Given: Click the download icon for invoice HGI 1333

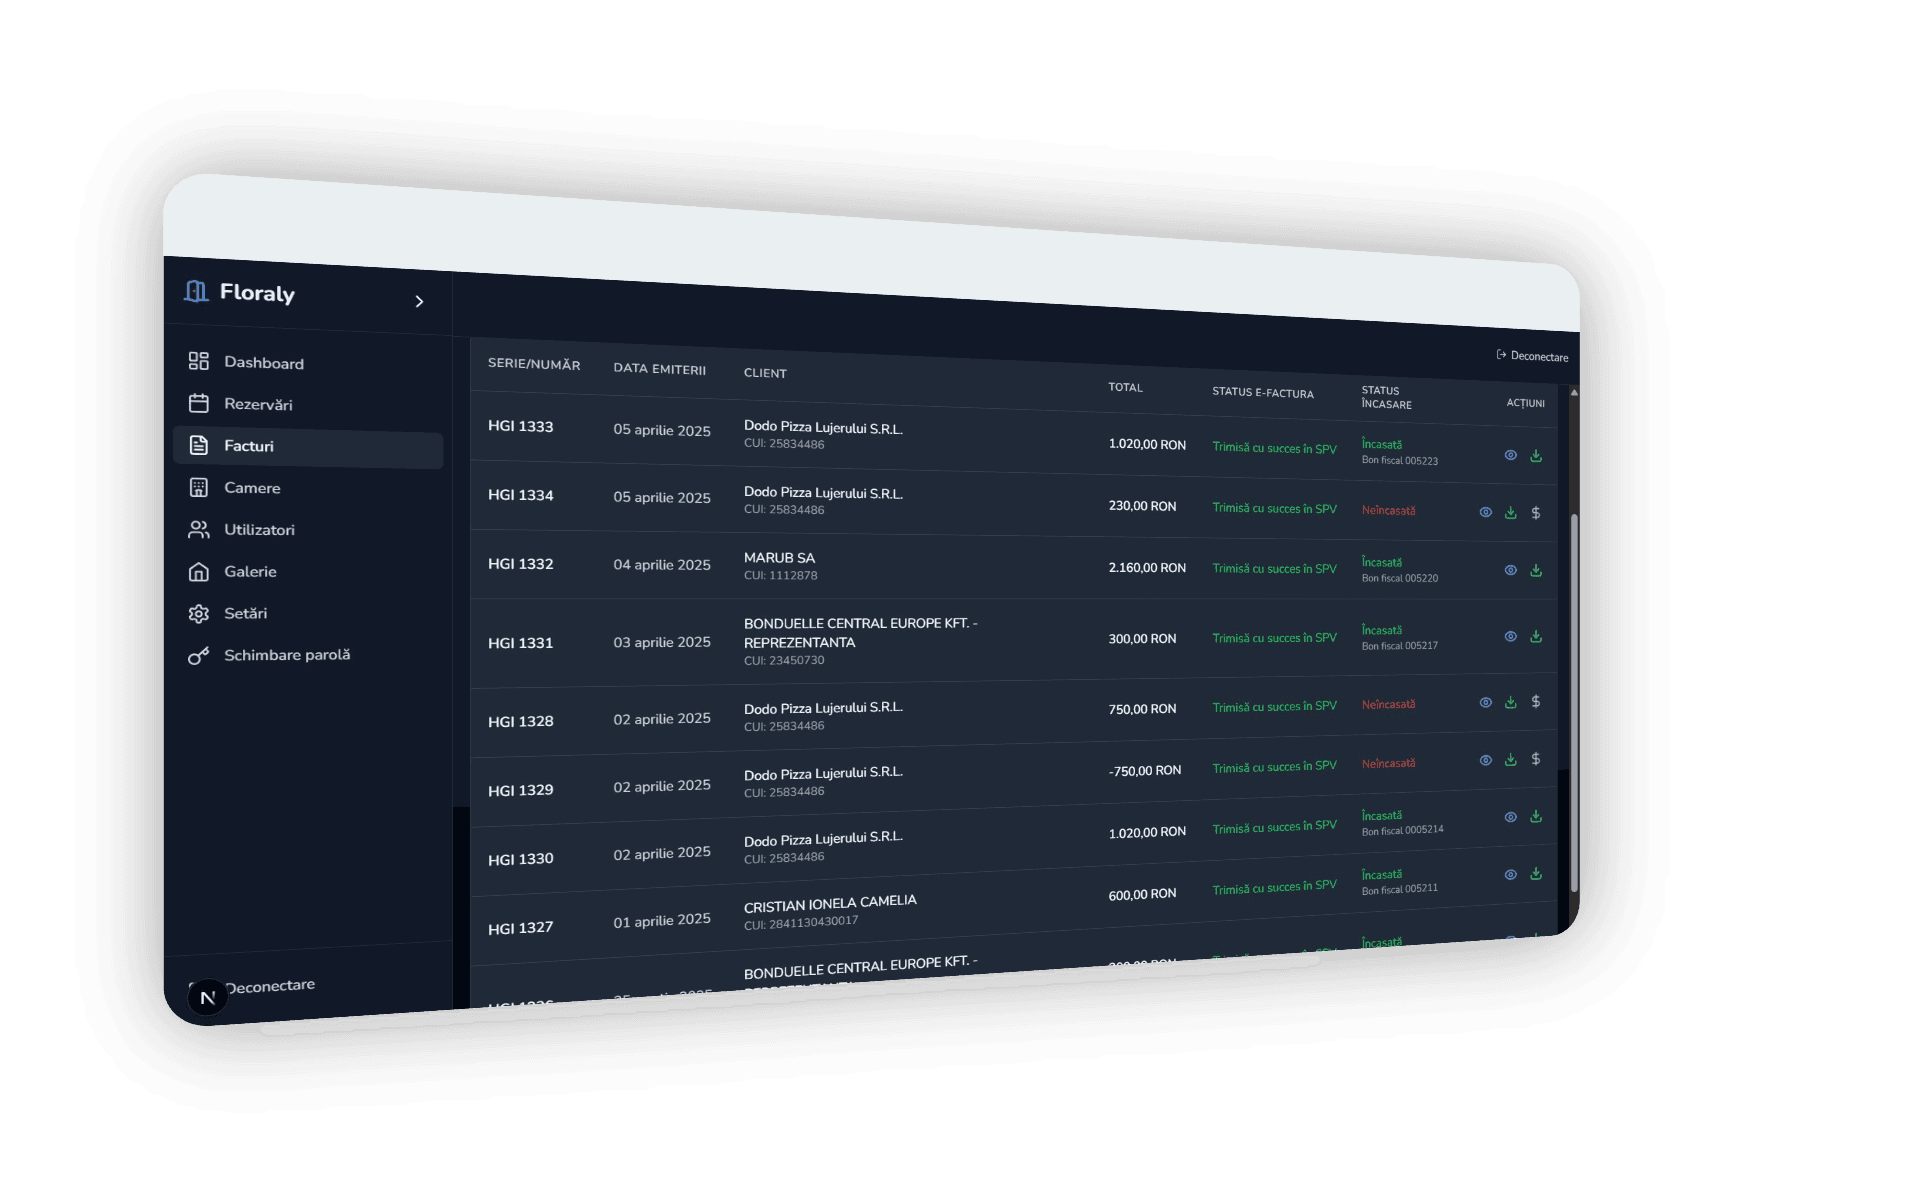Looking at the screenshot, I should pyautogui.click(x=1536, y=456).
